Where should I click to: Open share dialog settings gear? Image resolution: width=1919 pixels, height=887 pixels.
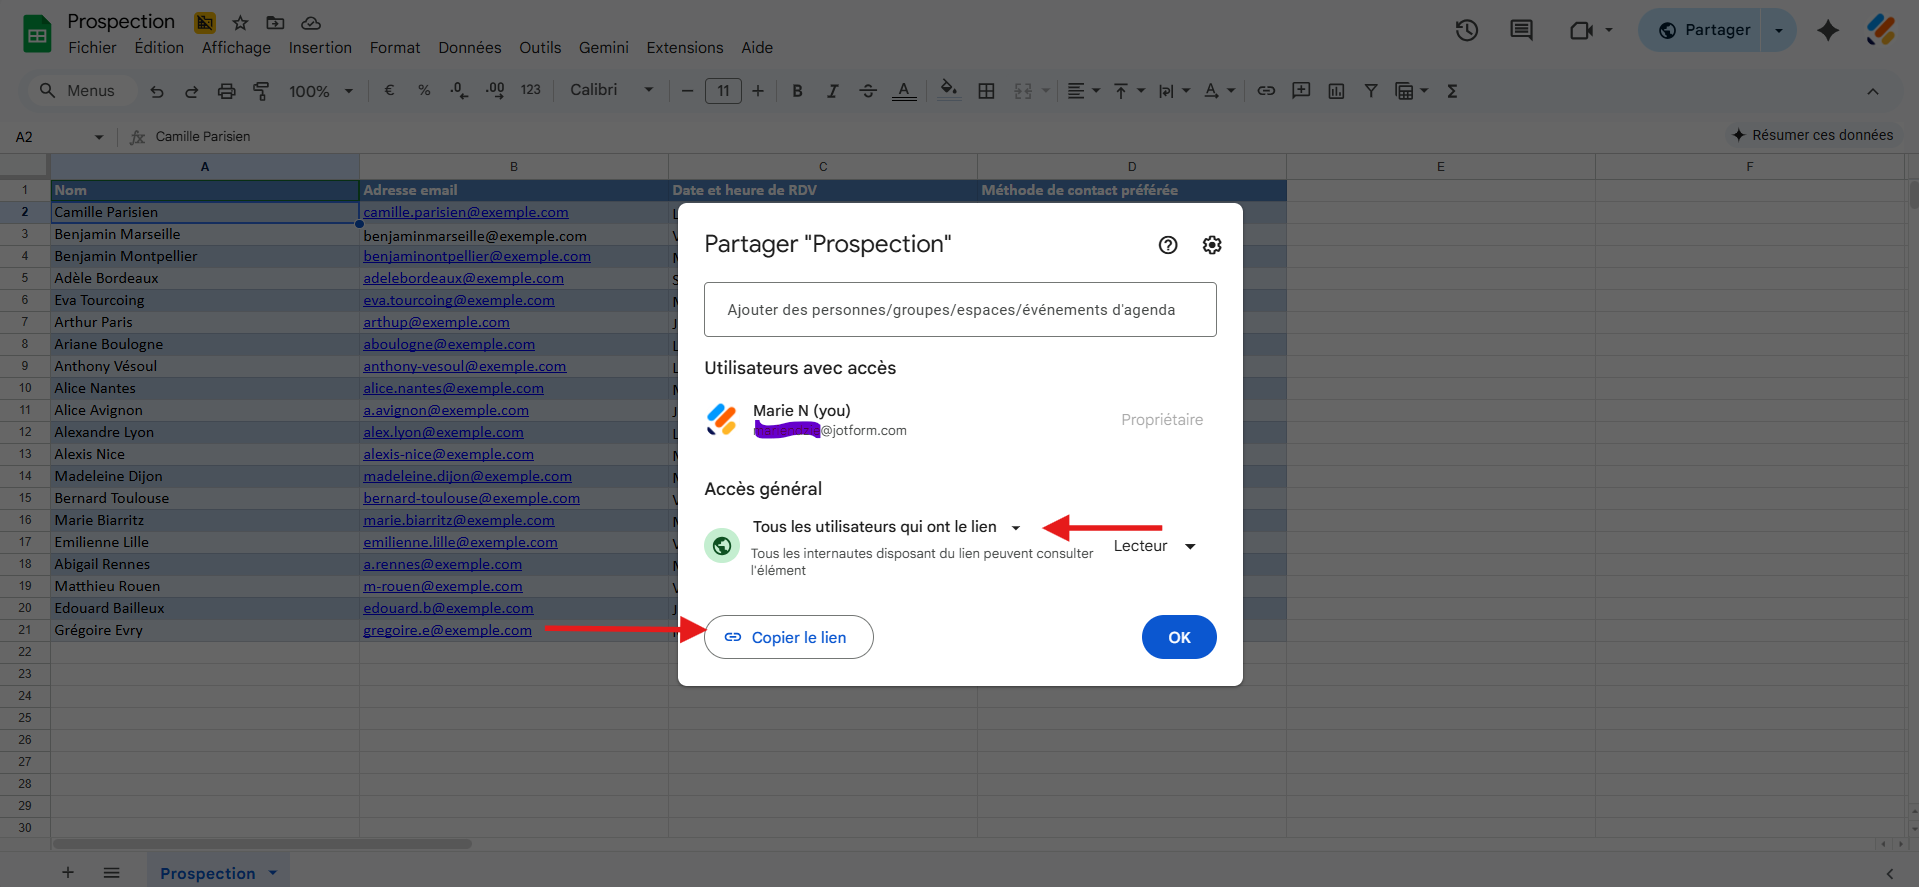[x=1212, y=245]
